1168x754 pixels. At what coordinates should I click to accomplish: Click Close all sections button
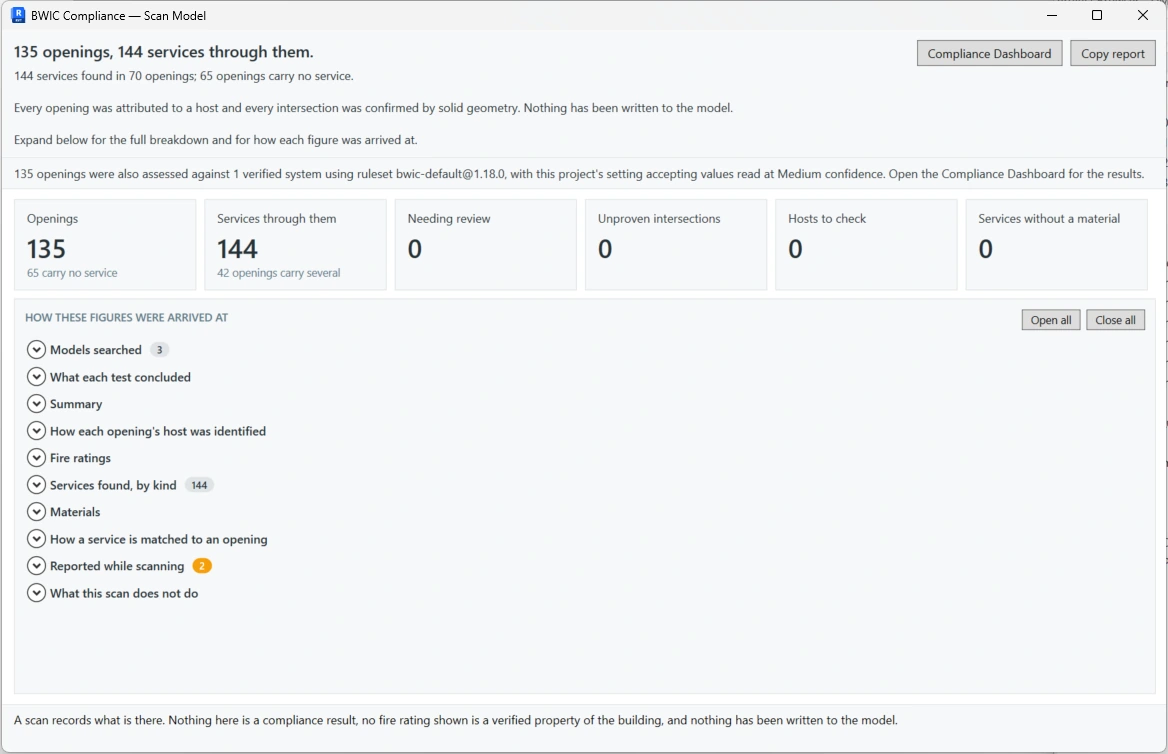1115,320
